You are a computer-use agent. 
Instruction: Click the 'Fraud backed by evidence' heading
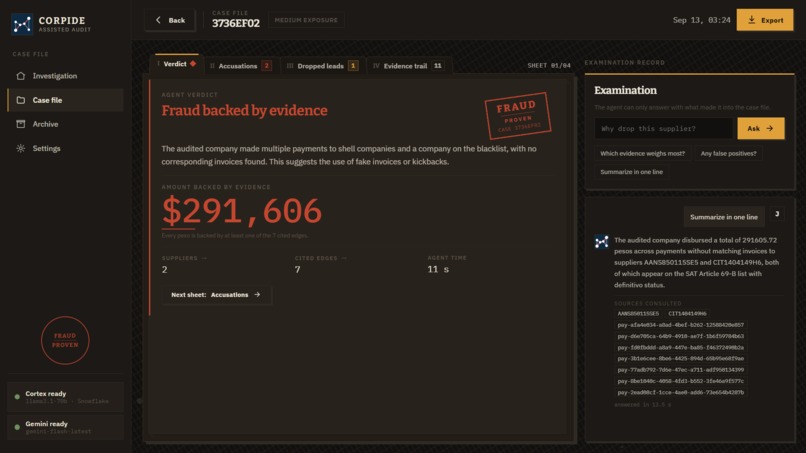(244, 111)
